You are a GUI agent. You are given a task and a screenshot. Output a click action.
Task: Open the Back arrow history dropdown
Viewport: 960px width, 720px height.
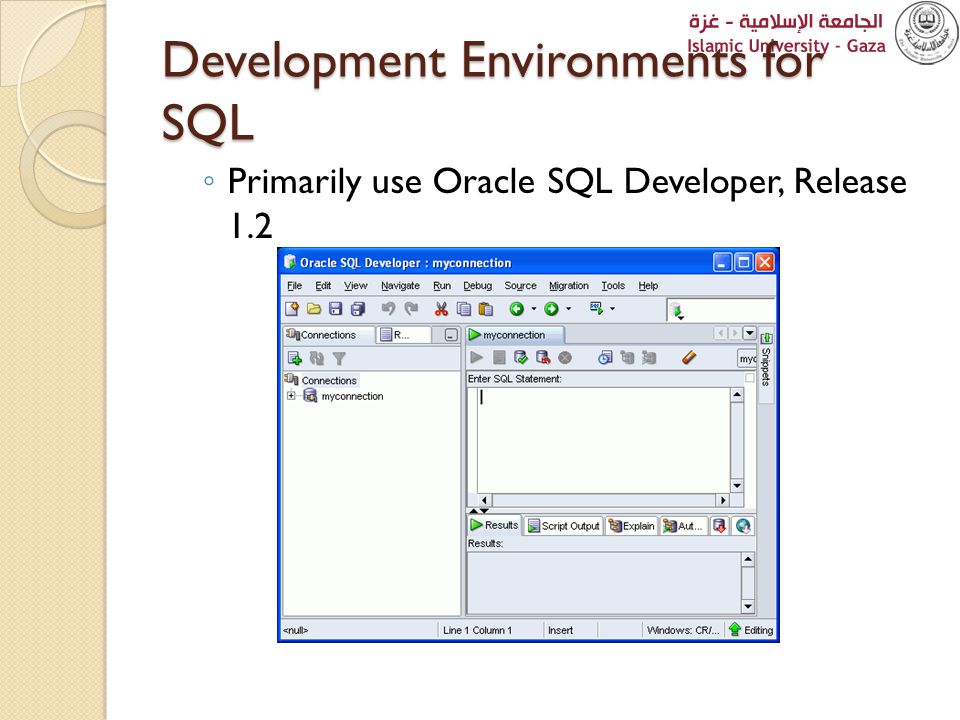coord(534,309)
